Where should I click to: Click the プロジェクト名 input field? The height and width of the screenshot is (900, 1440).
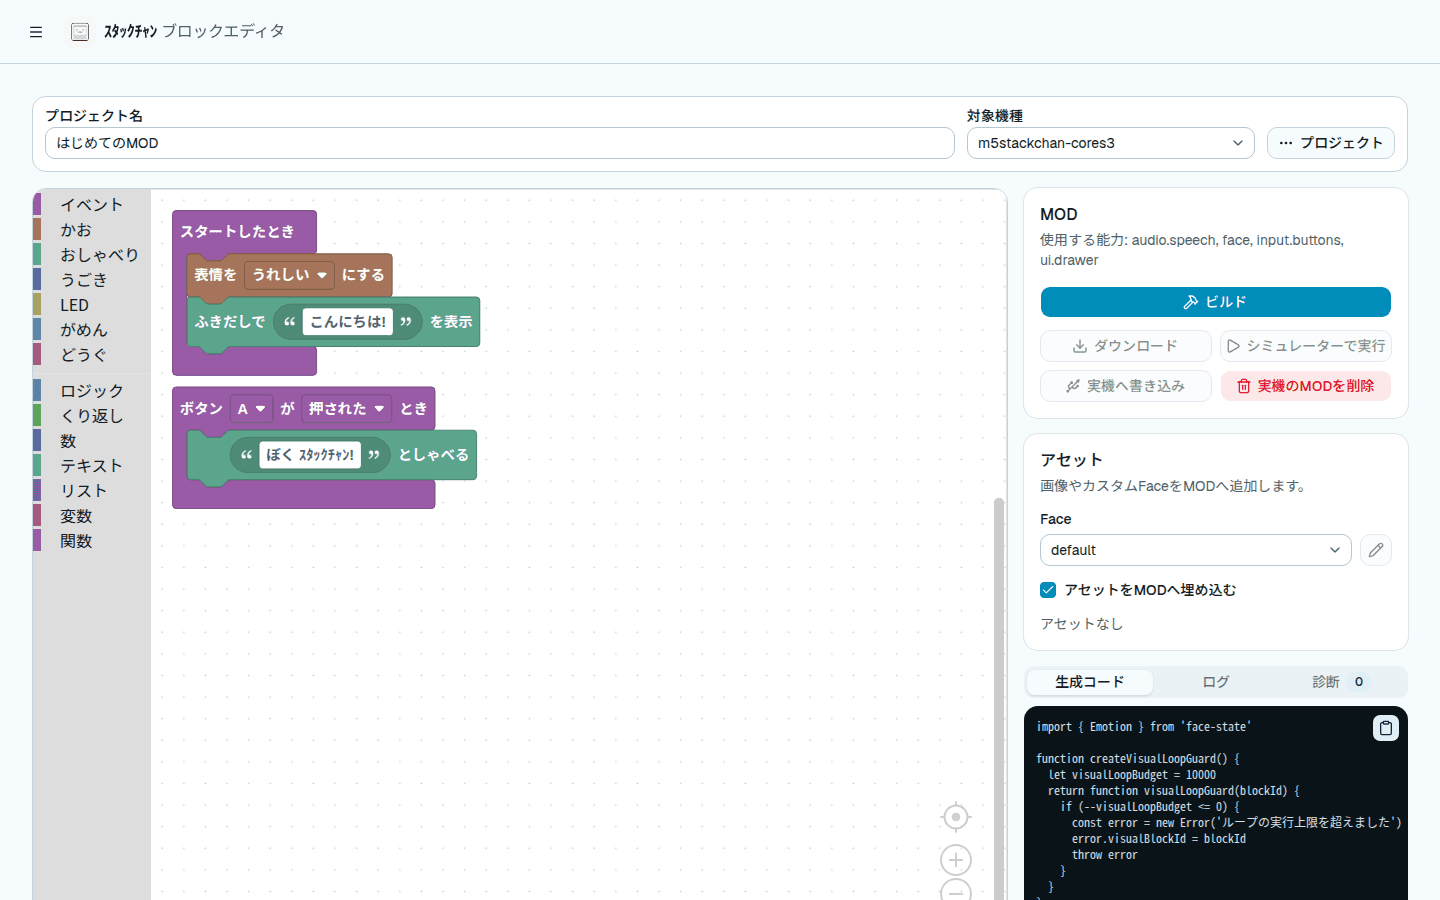499,143
